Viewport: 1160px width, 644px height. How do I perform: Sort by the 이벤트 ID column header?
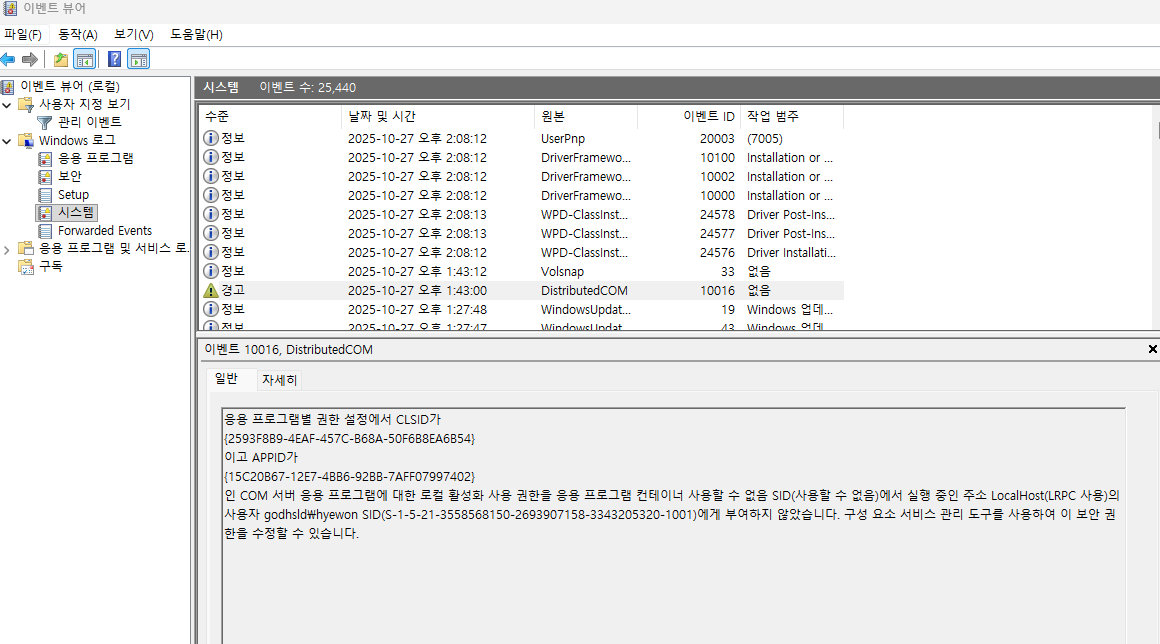[x=689, y=116]
